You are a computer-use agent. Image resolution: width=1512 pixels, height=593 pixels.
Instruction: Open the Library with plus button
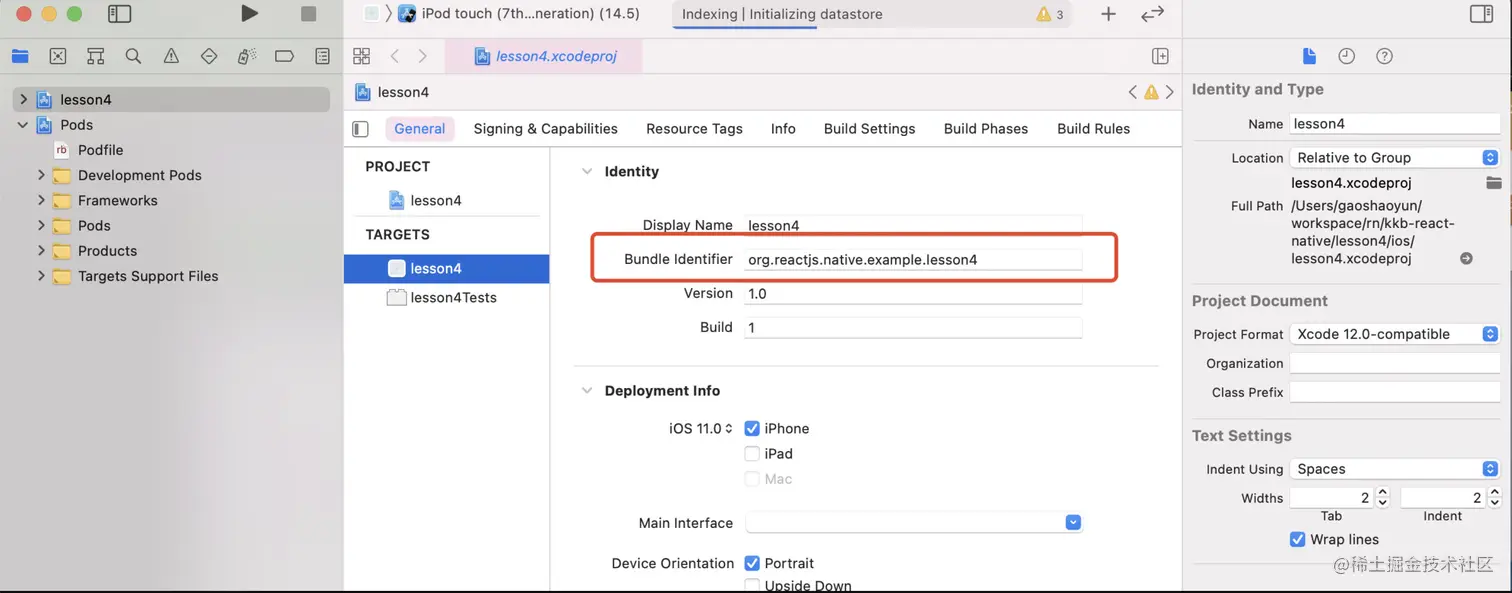pos(1108,14)
